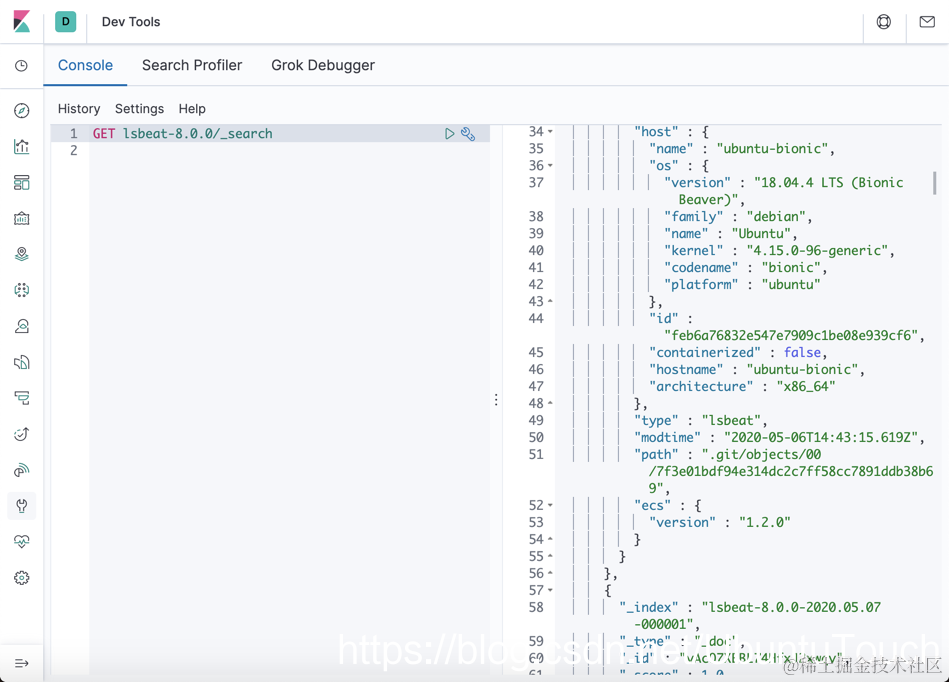Open Metrics icon in sidebar
Viewport: 949px width, 682px height.
(x=21, y=326)
